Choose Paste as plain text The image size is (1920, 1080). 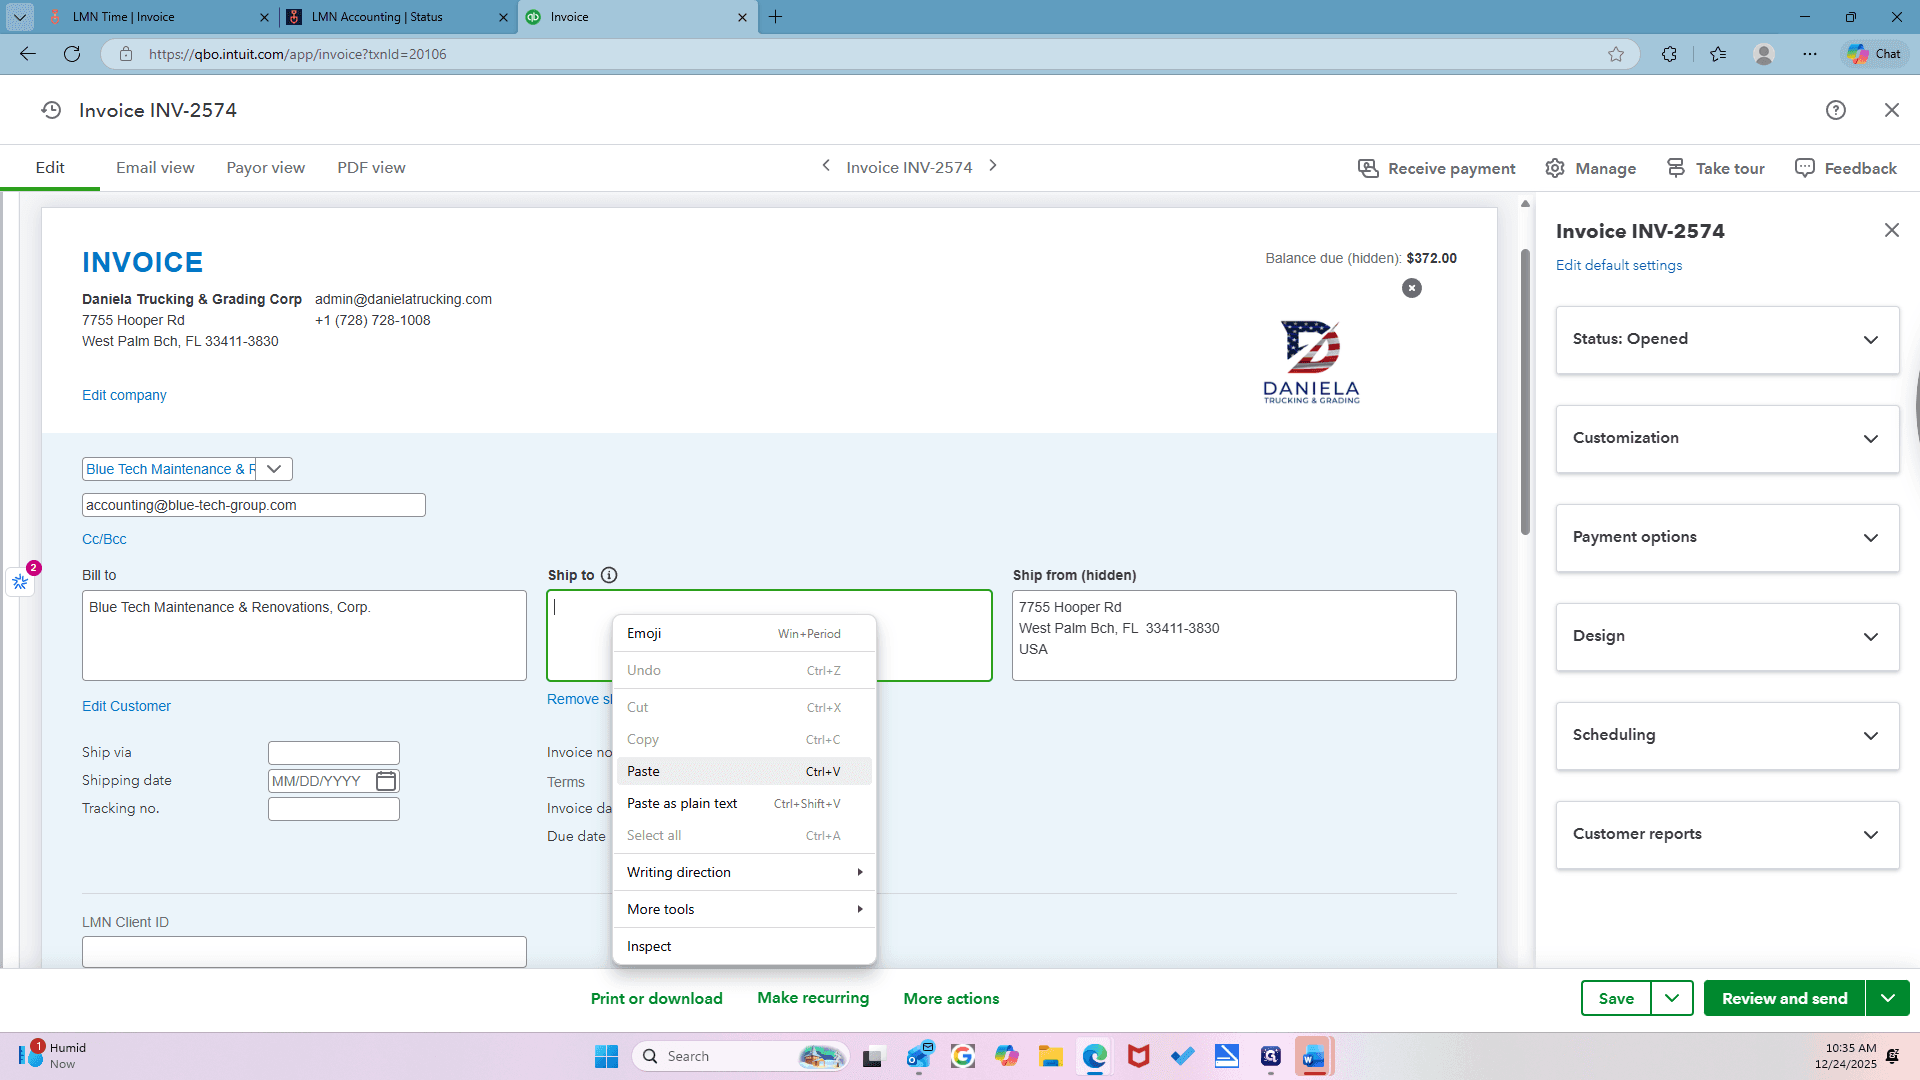(744, 803)
